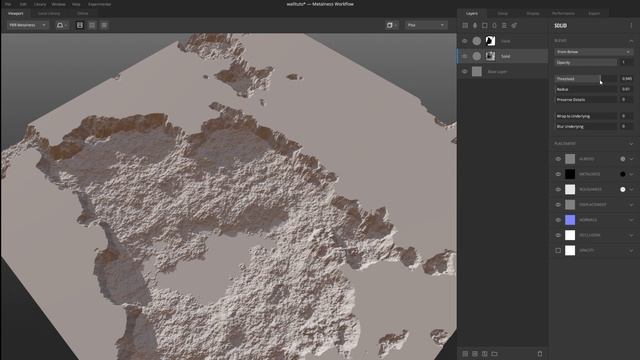
Task: Expand the Normals channel chevron
Action: (x=631, y=220)
